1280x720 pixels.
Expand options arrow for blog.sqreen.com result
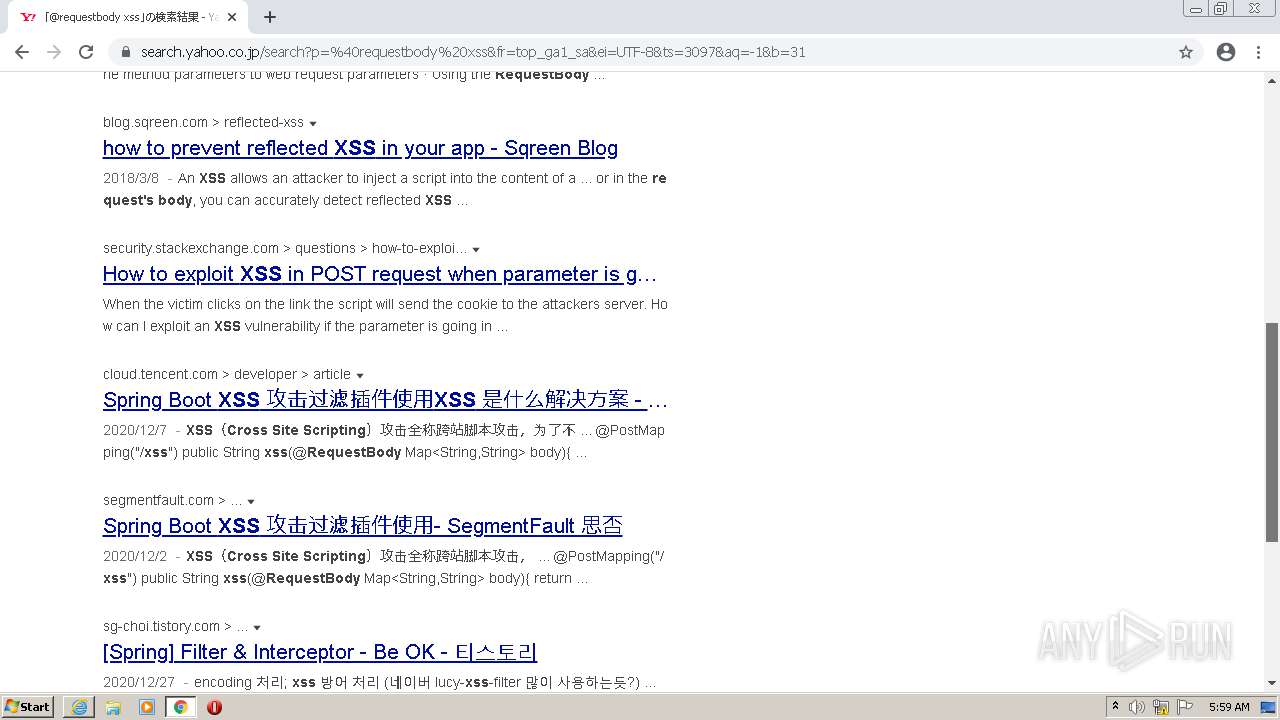(313, 124)
